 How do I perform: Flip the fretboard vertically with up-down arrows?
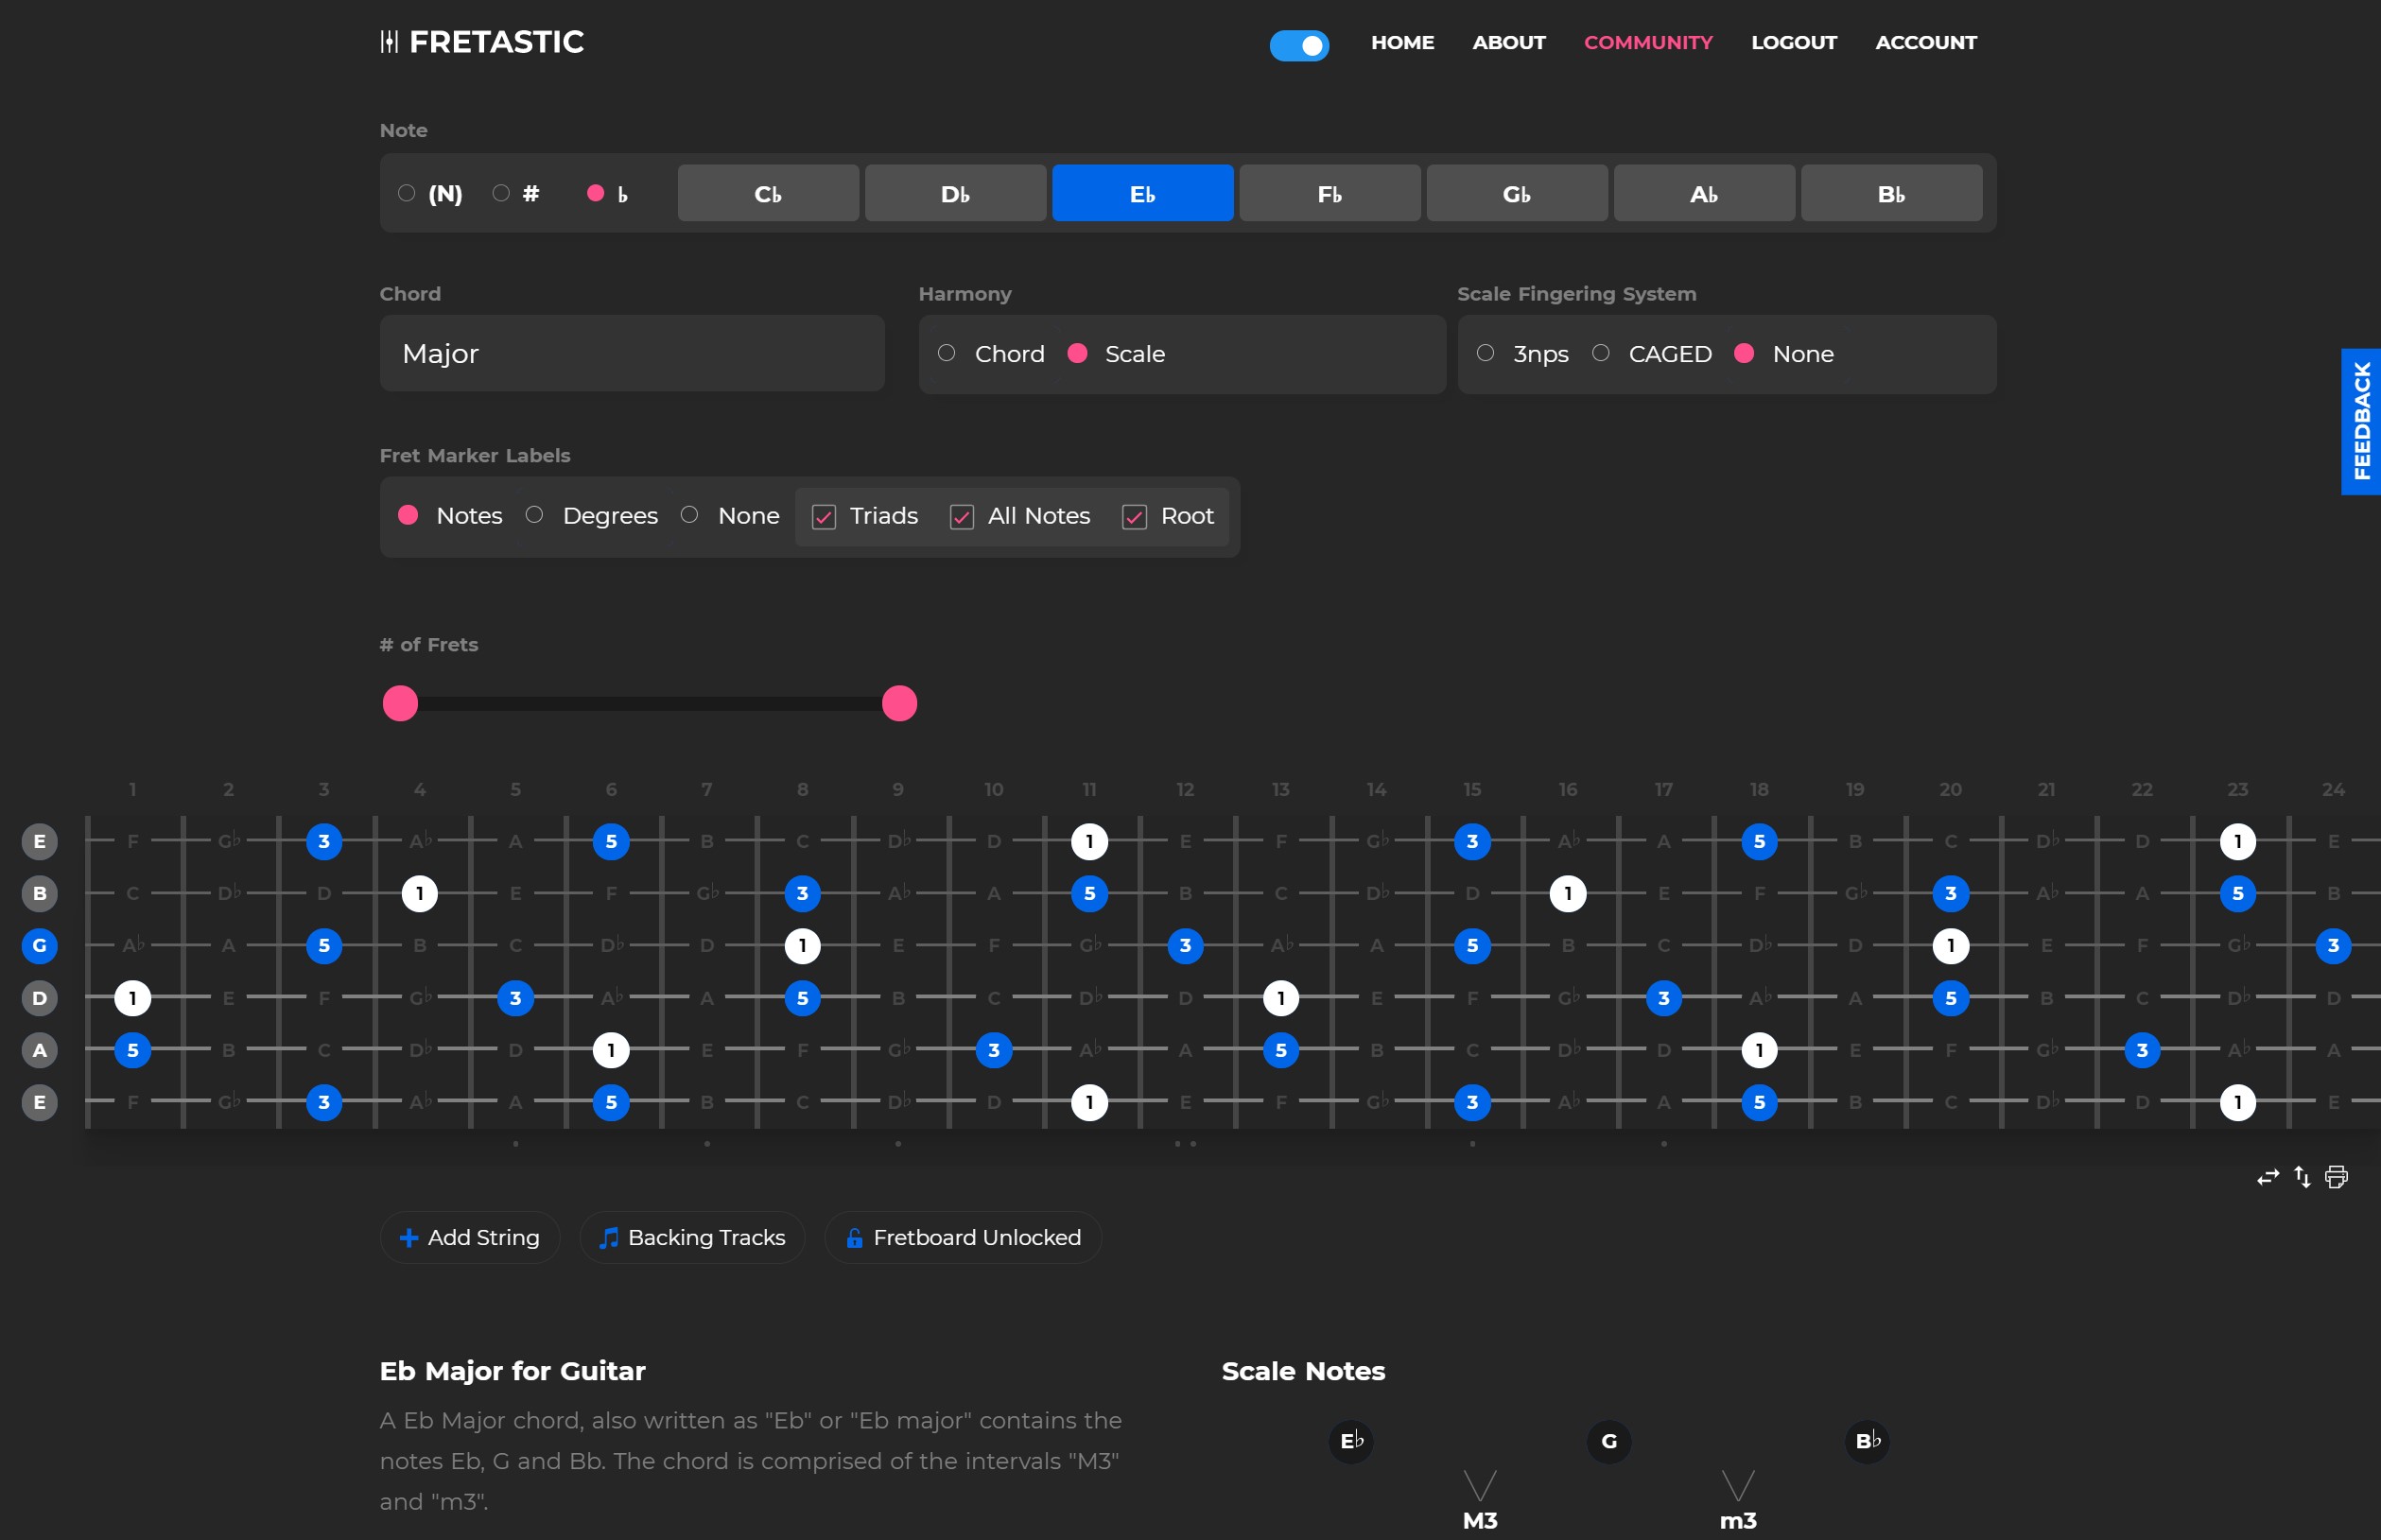coord(2302,1177)
